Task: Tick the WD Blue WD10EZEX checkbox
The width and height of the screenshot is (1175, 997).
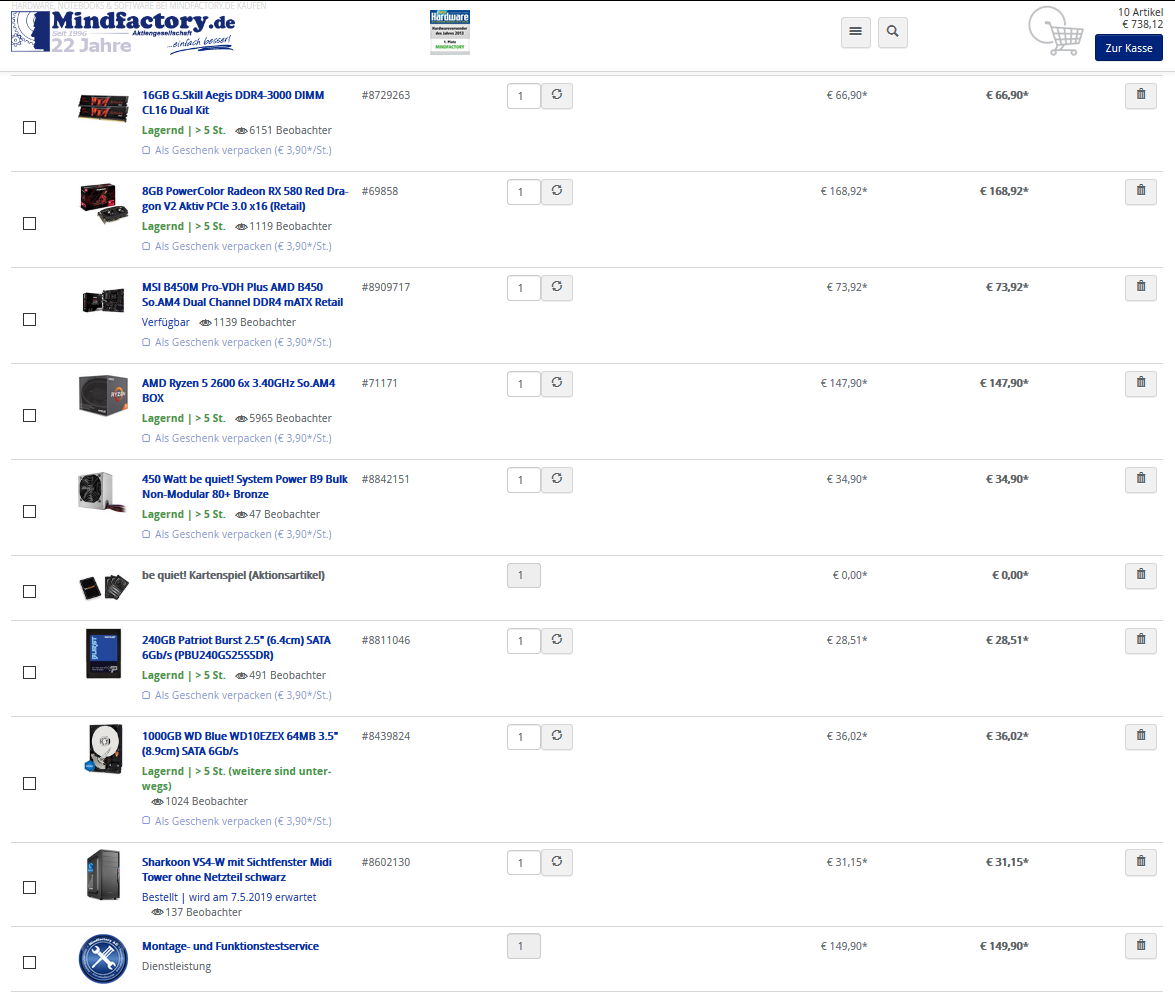Action: click(29, 783)
